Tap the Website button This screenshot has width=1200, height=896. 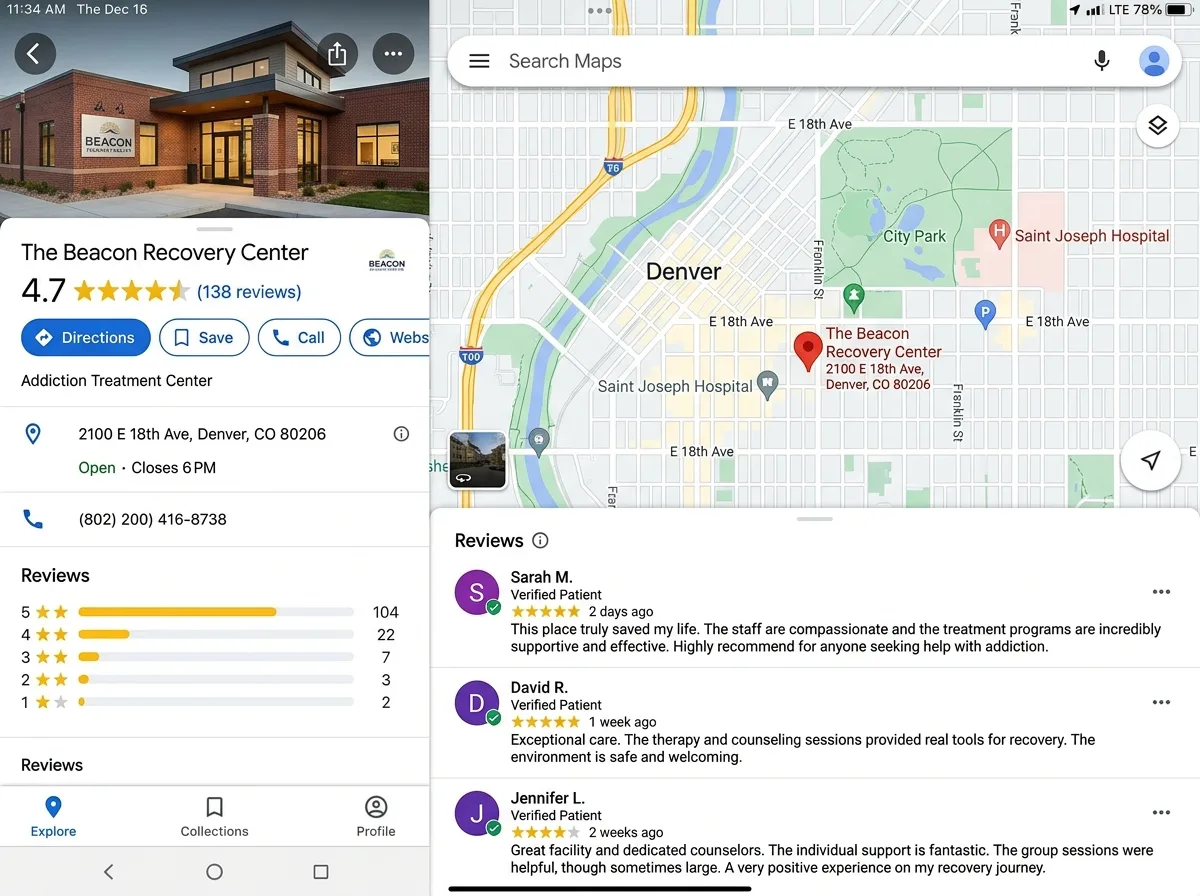coord(390,338)
